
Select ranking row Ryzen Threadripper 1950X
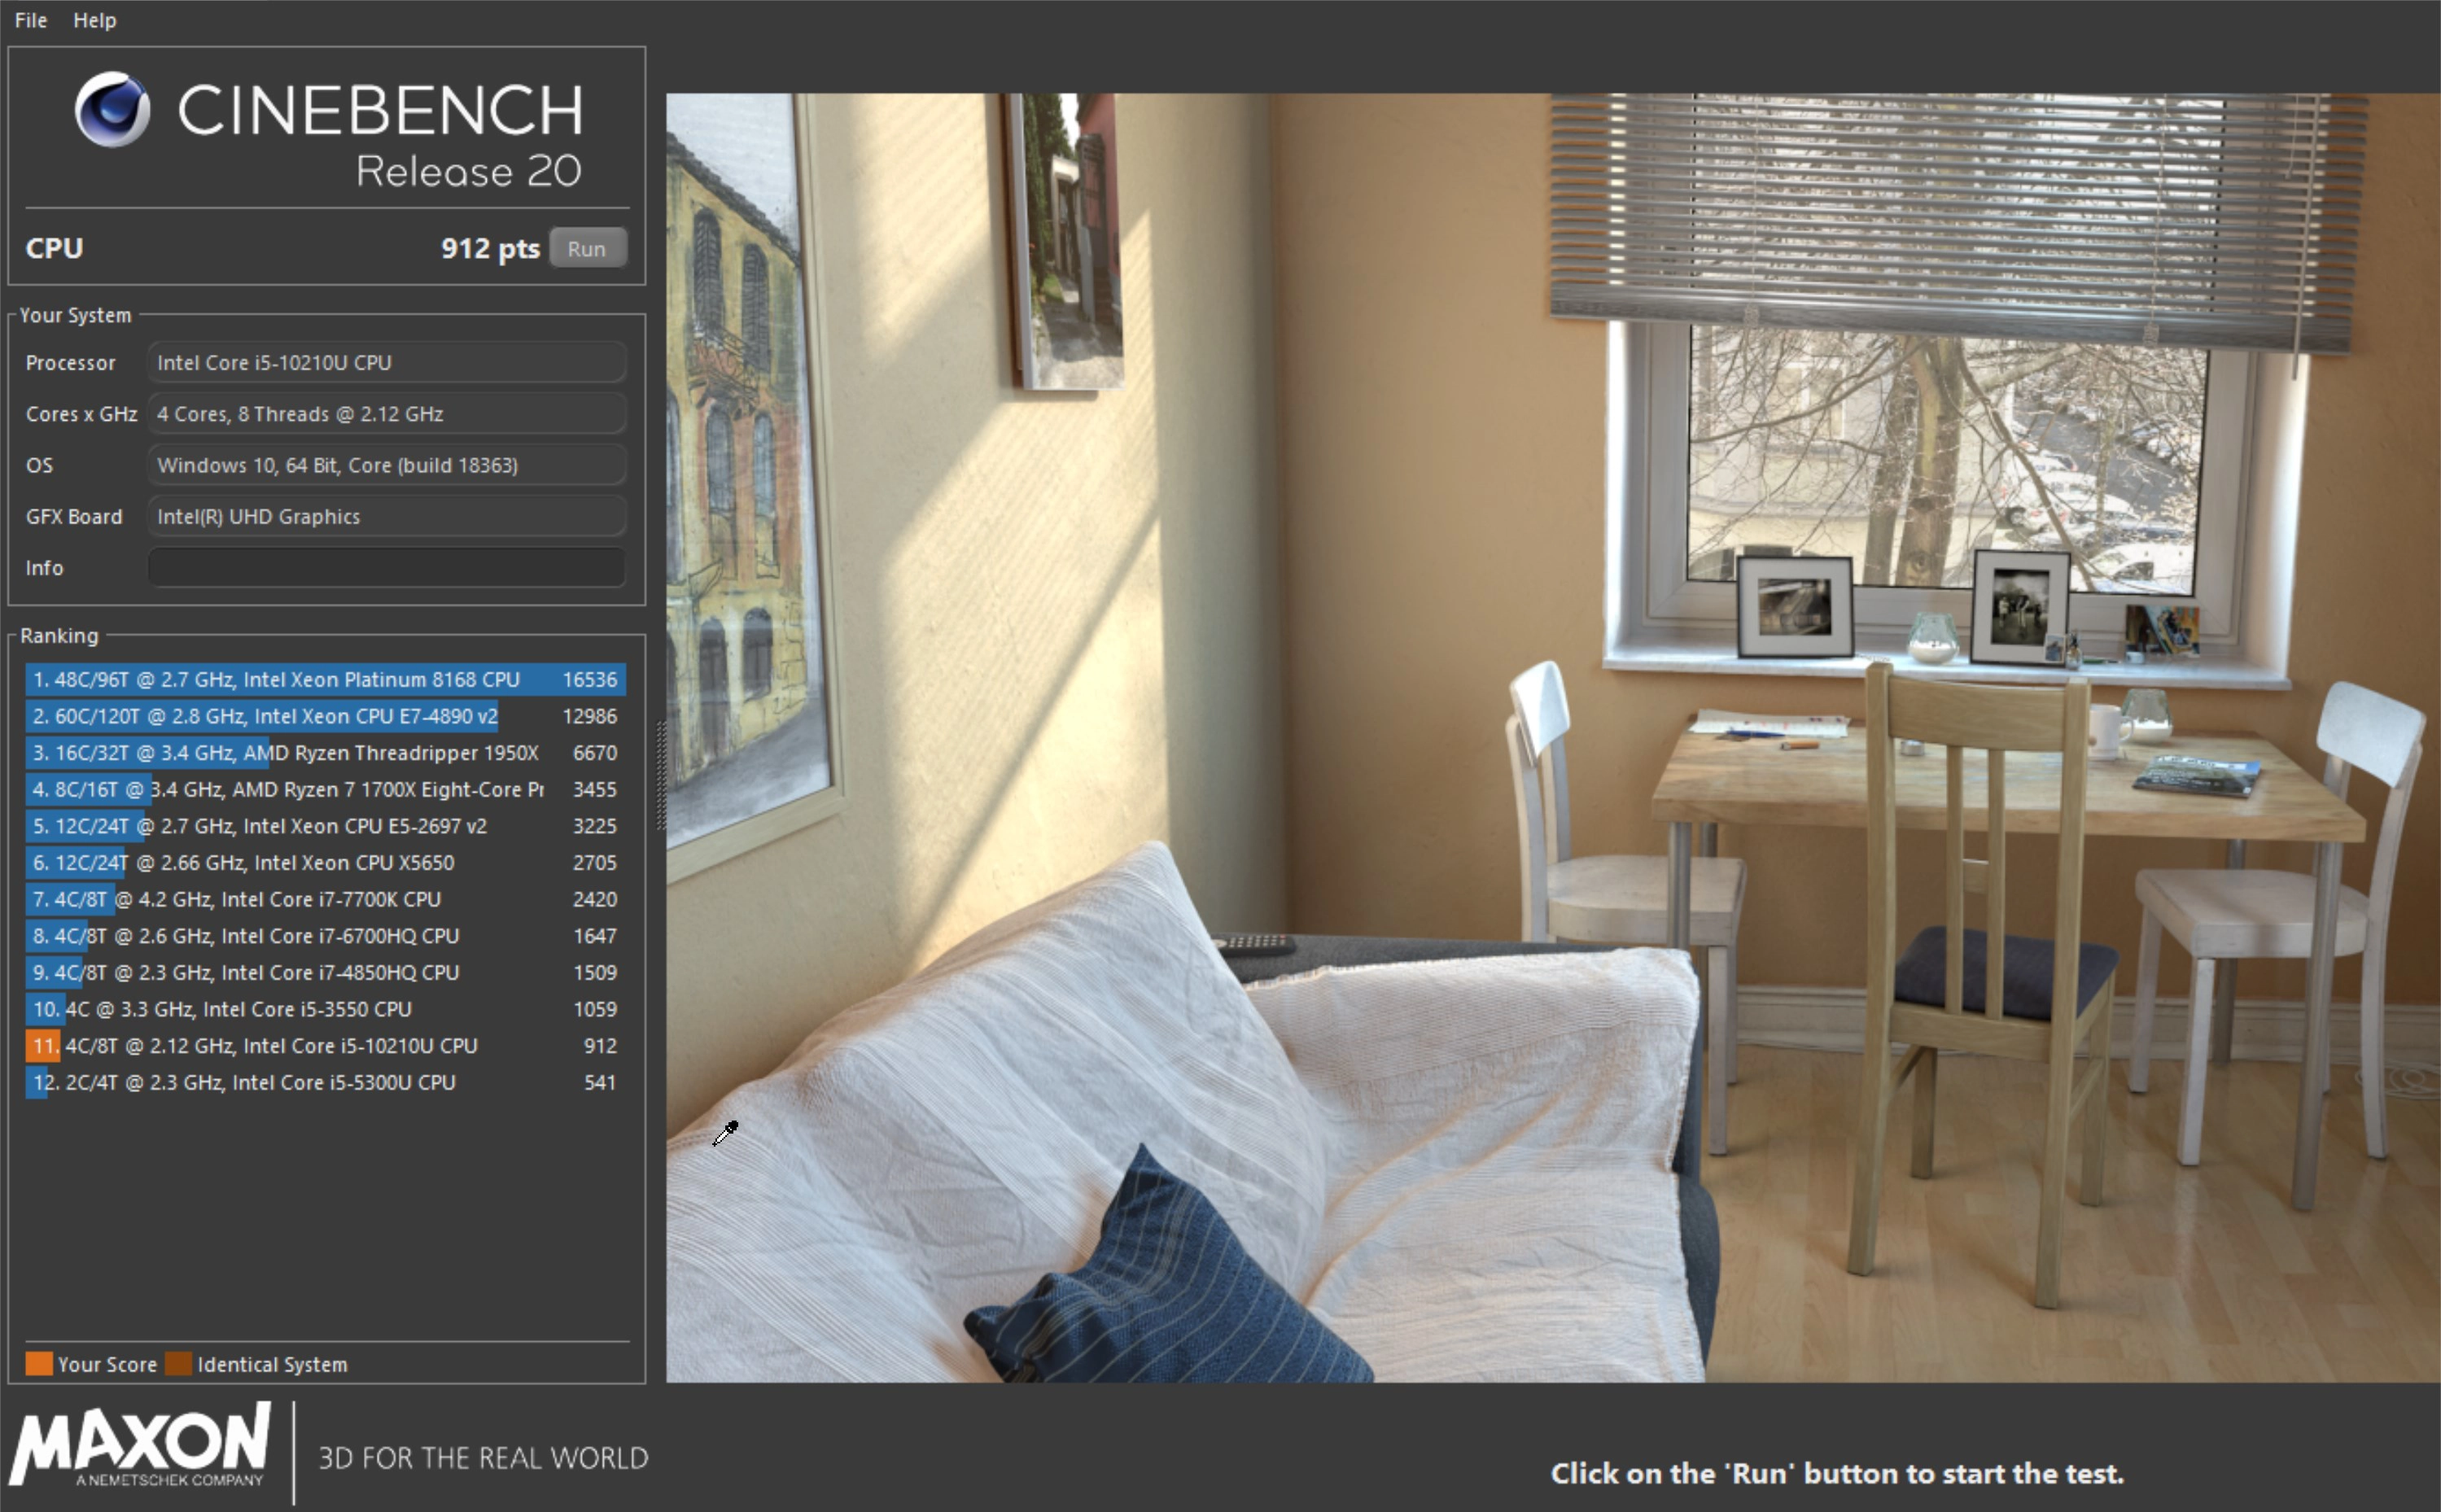[x=325, y=752]
